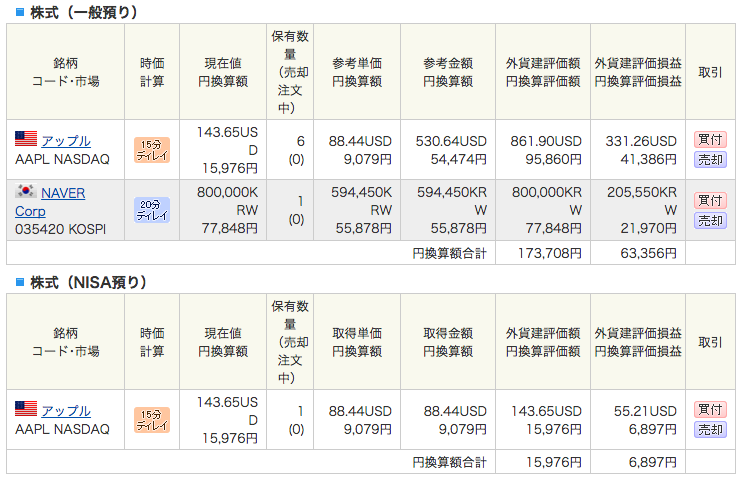Click 売却 for NAVER Corp
This screenshot has height=488, width=749.
[x=710, y=220]
